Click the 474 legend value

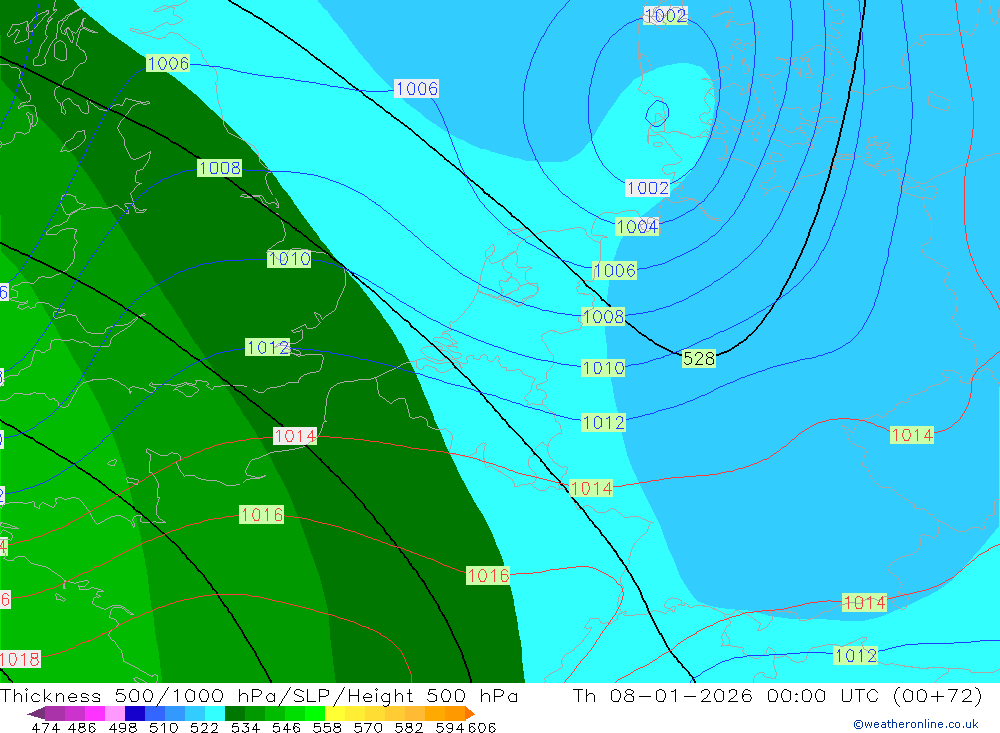point(45,727)
